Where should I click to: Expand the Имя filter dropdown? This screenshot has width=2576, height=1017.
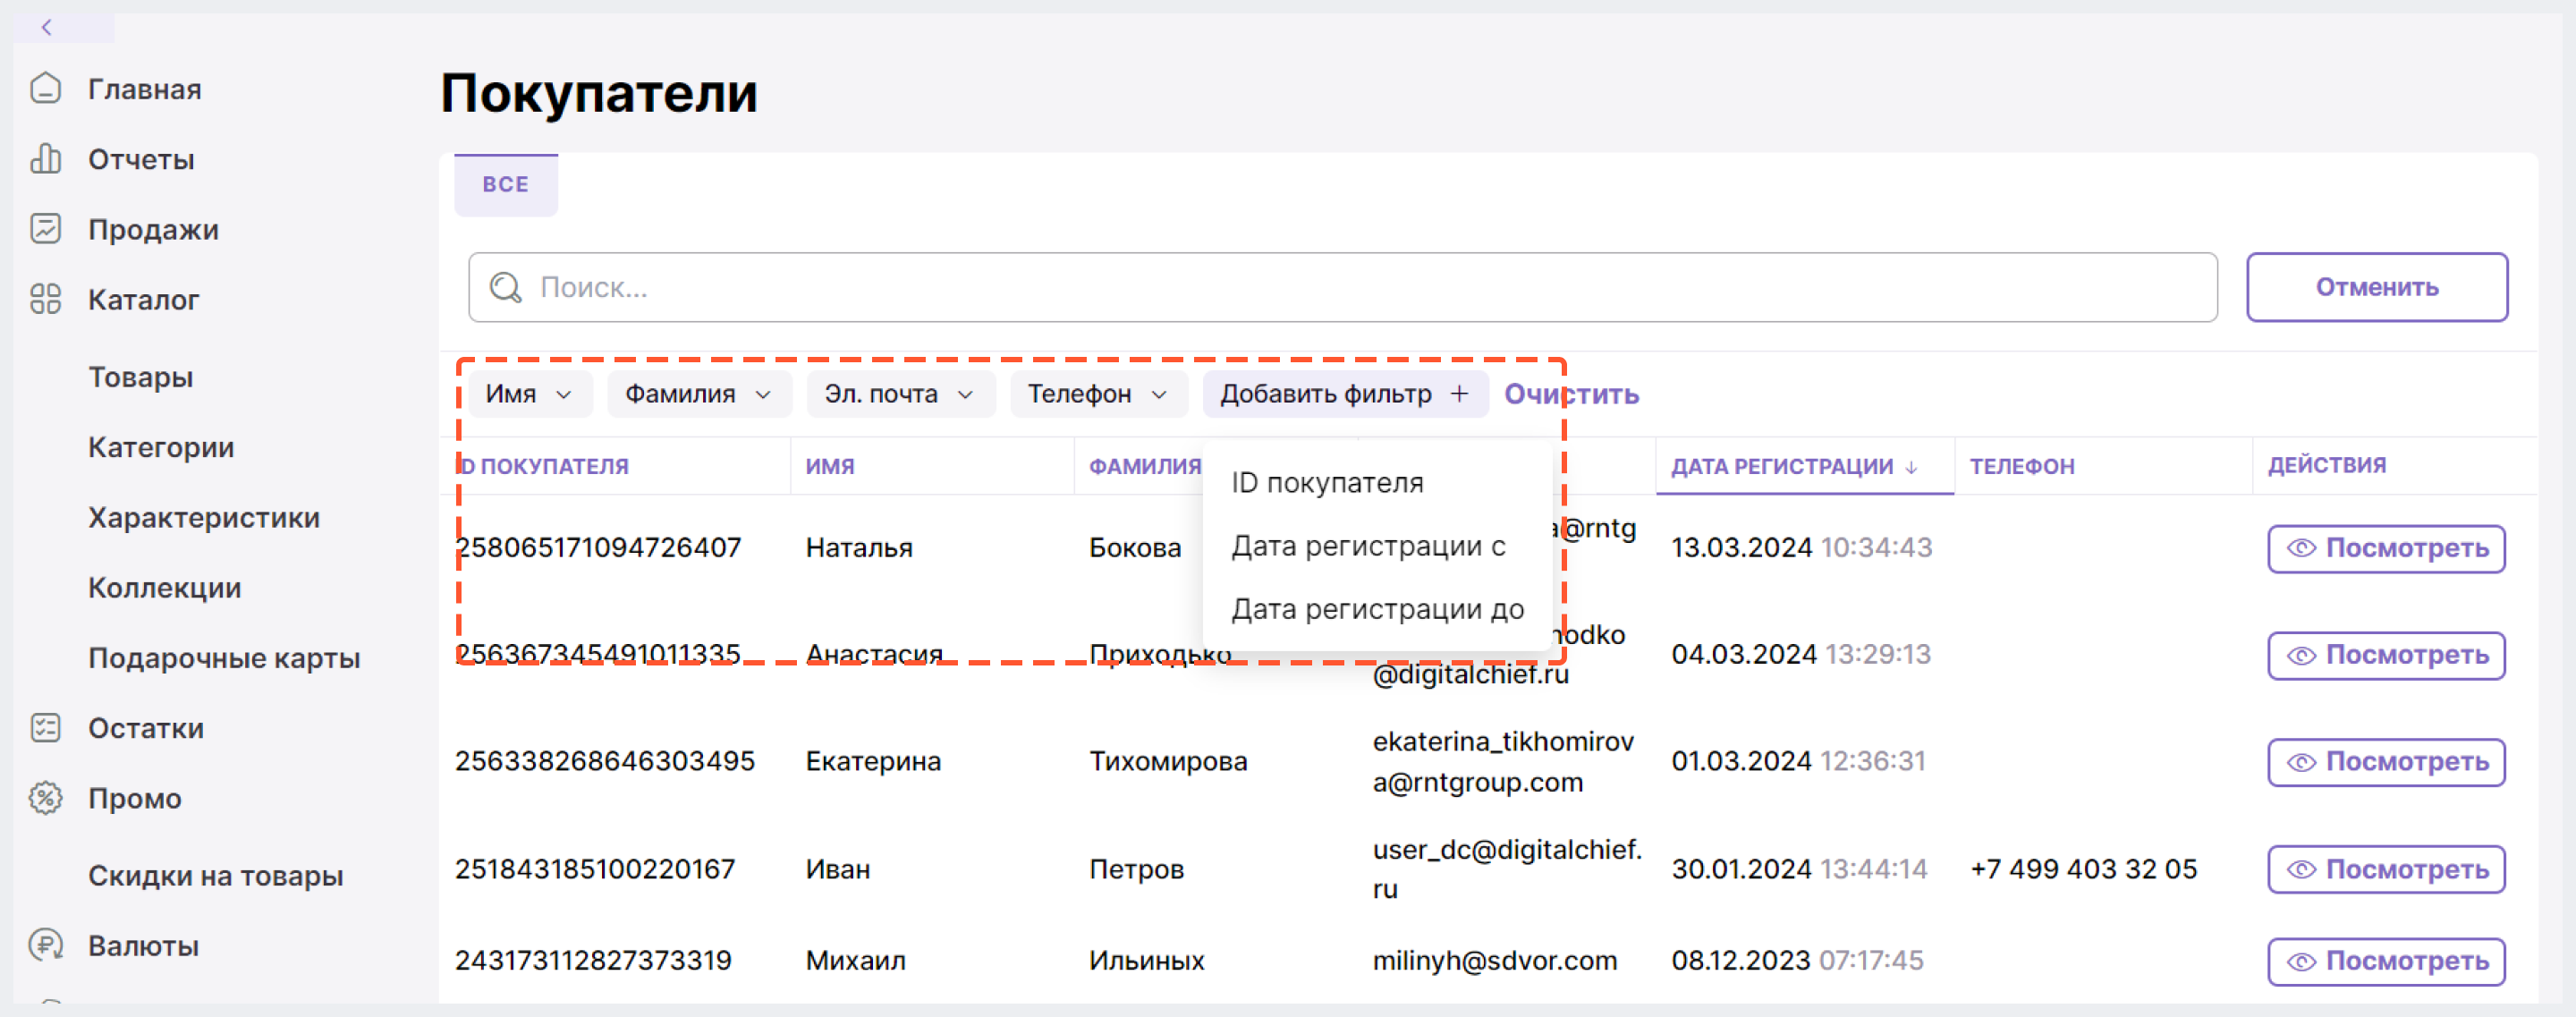[530, 394]
